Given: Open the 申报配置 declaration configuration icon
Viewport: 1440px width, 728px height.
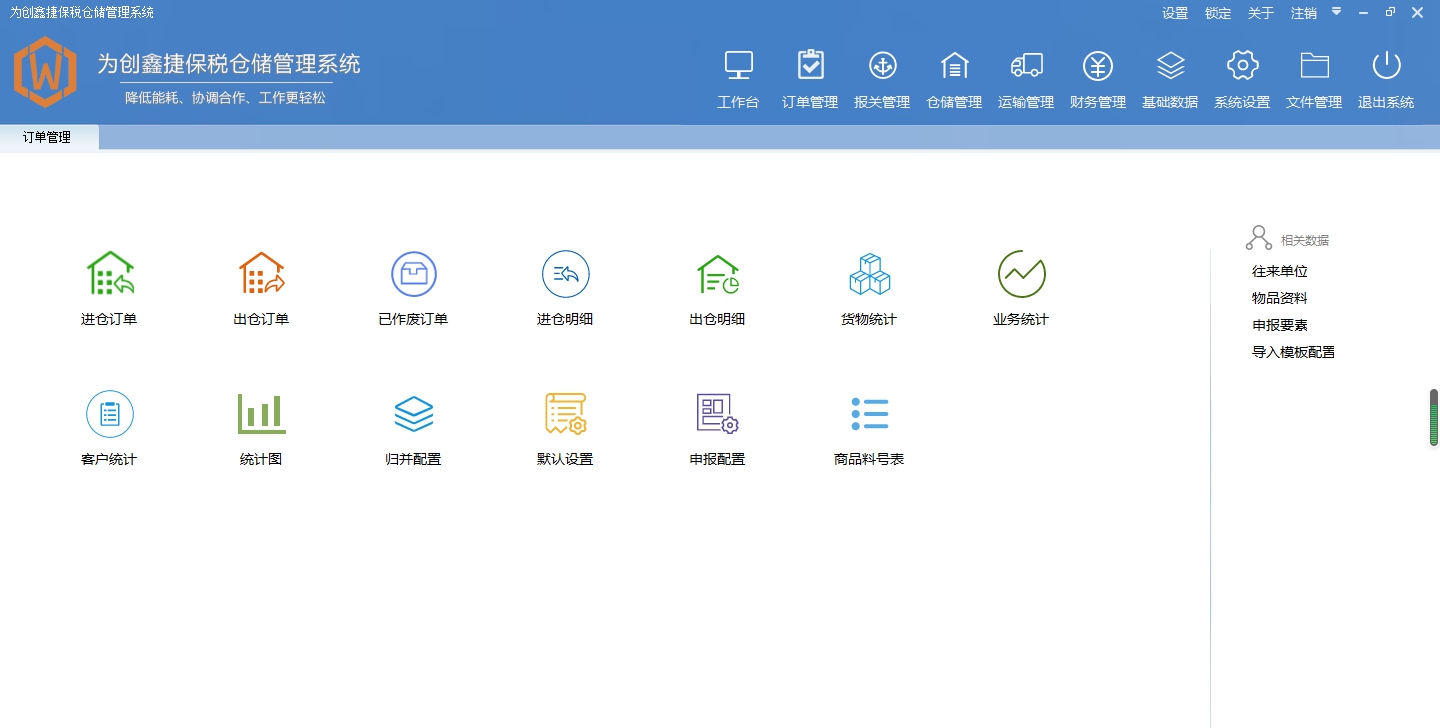Looking at the screenshot, I should (x=717, y=427).
